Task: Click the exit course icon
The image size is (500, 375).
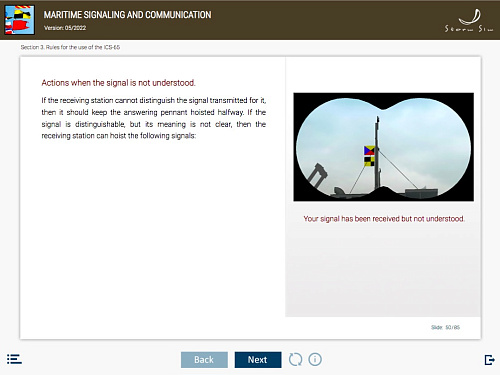Action: pos(489,360)
